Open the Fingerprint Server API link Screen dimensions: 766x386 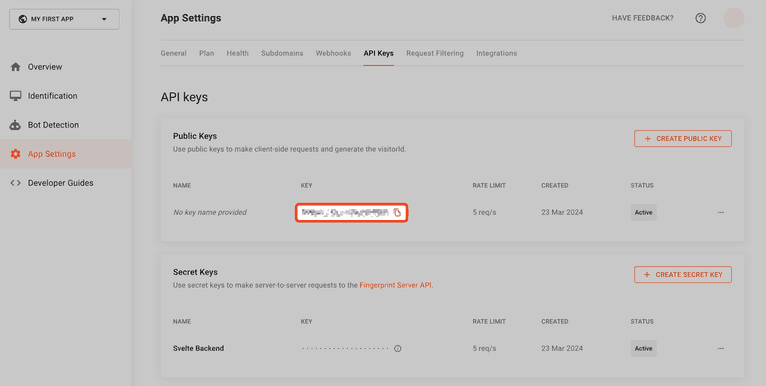click(395, 285)
